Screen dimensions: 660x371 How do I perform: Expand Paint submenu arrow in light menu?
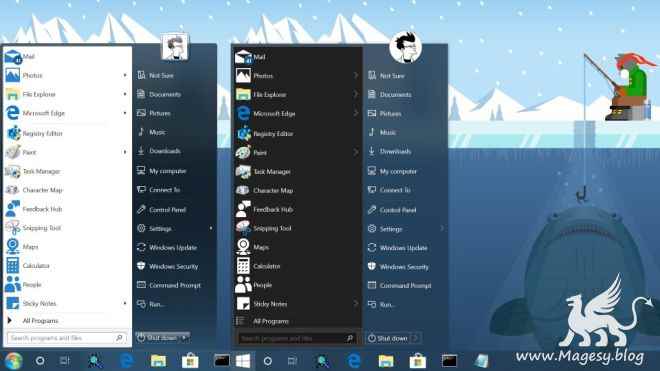click(125, 152)
